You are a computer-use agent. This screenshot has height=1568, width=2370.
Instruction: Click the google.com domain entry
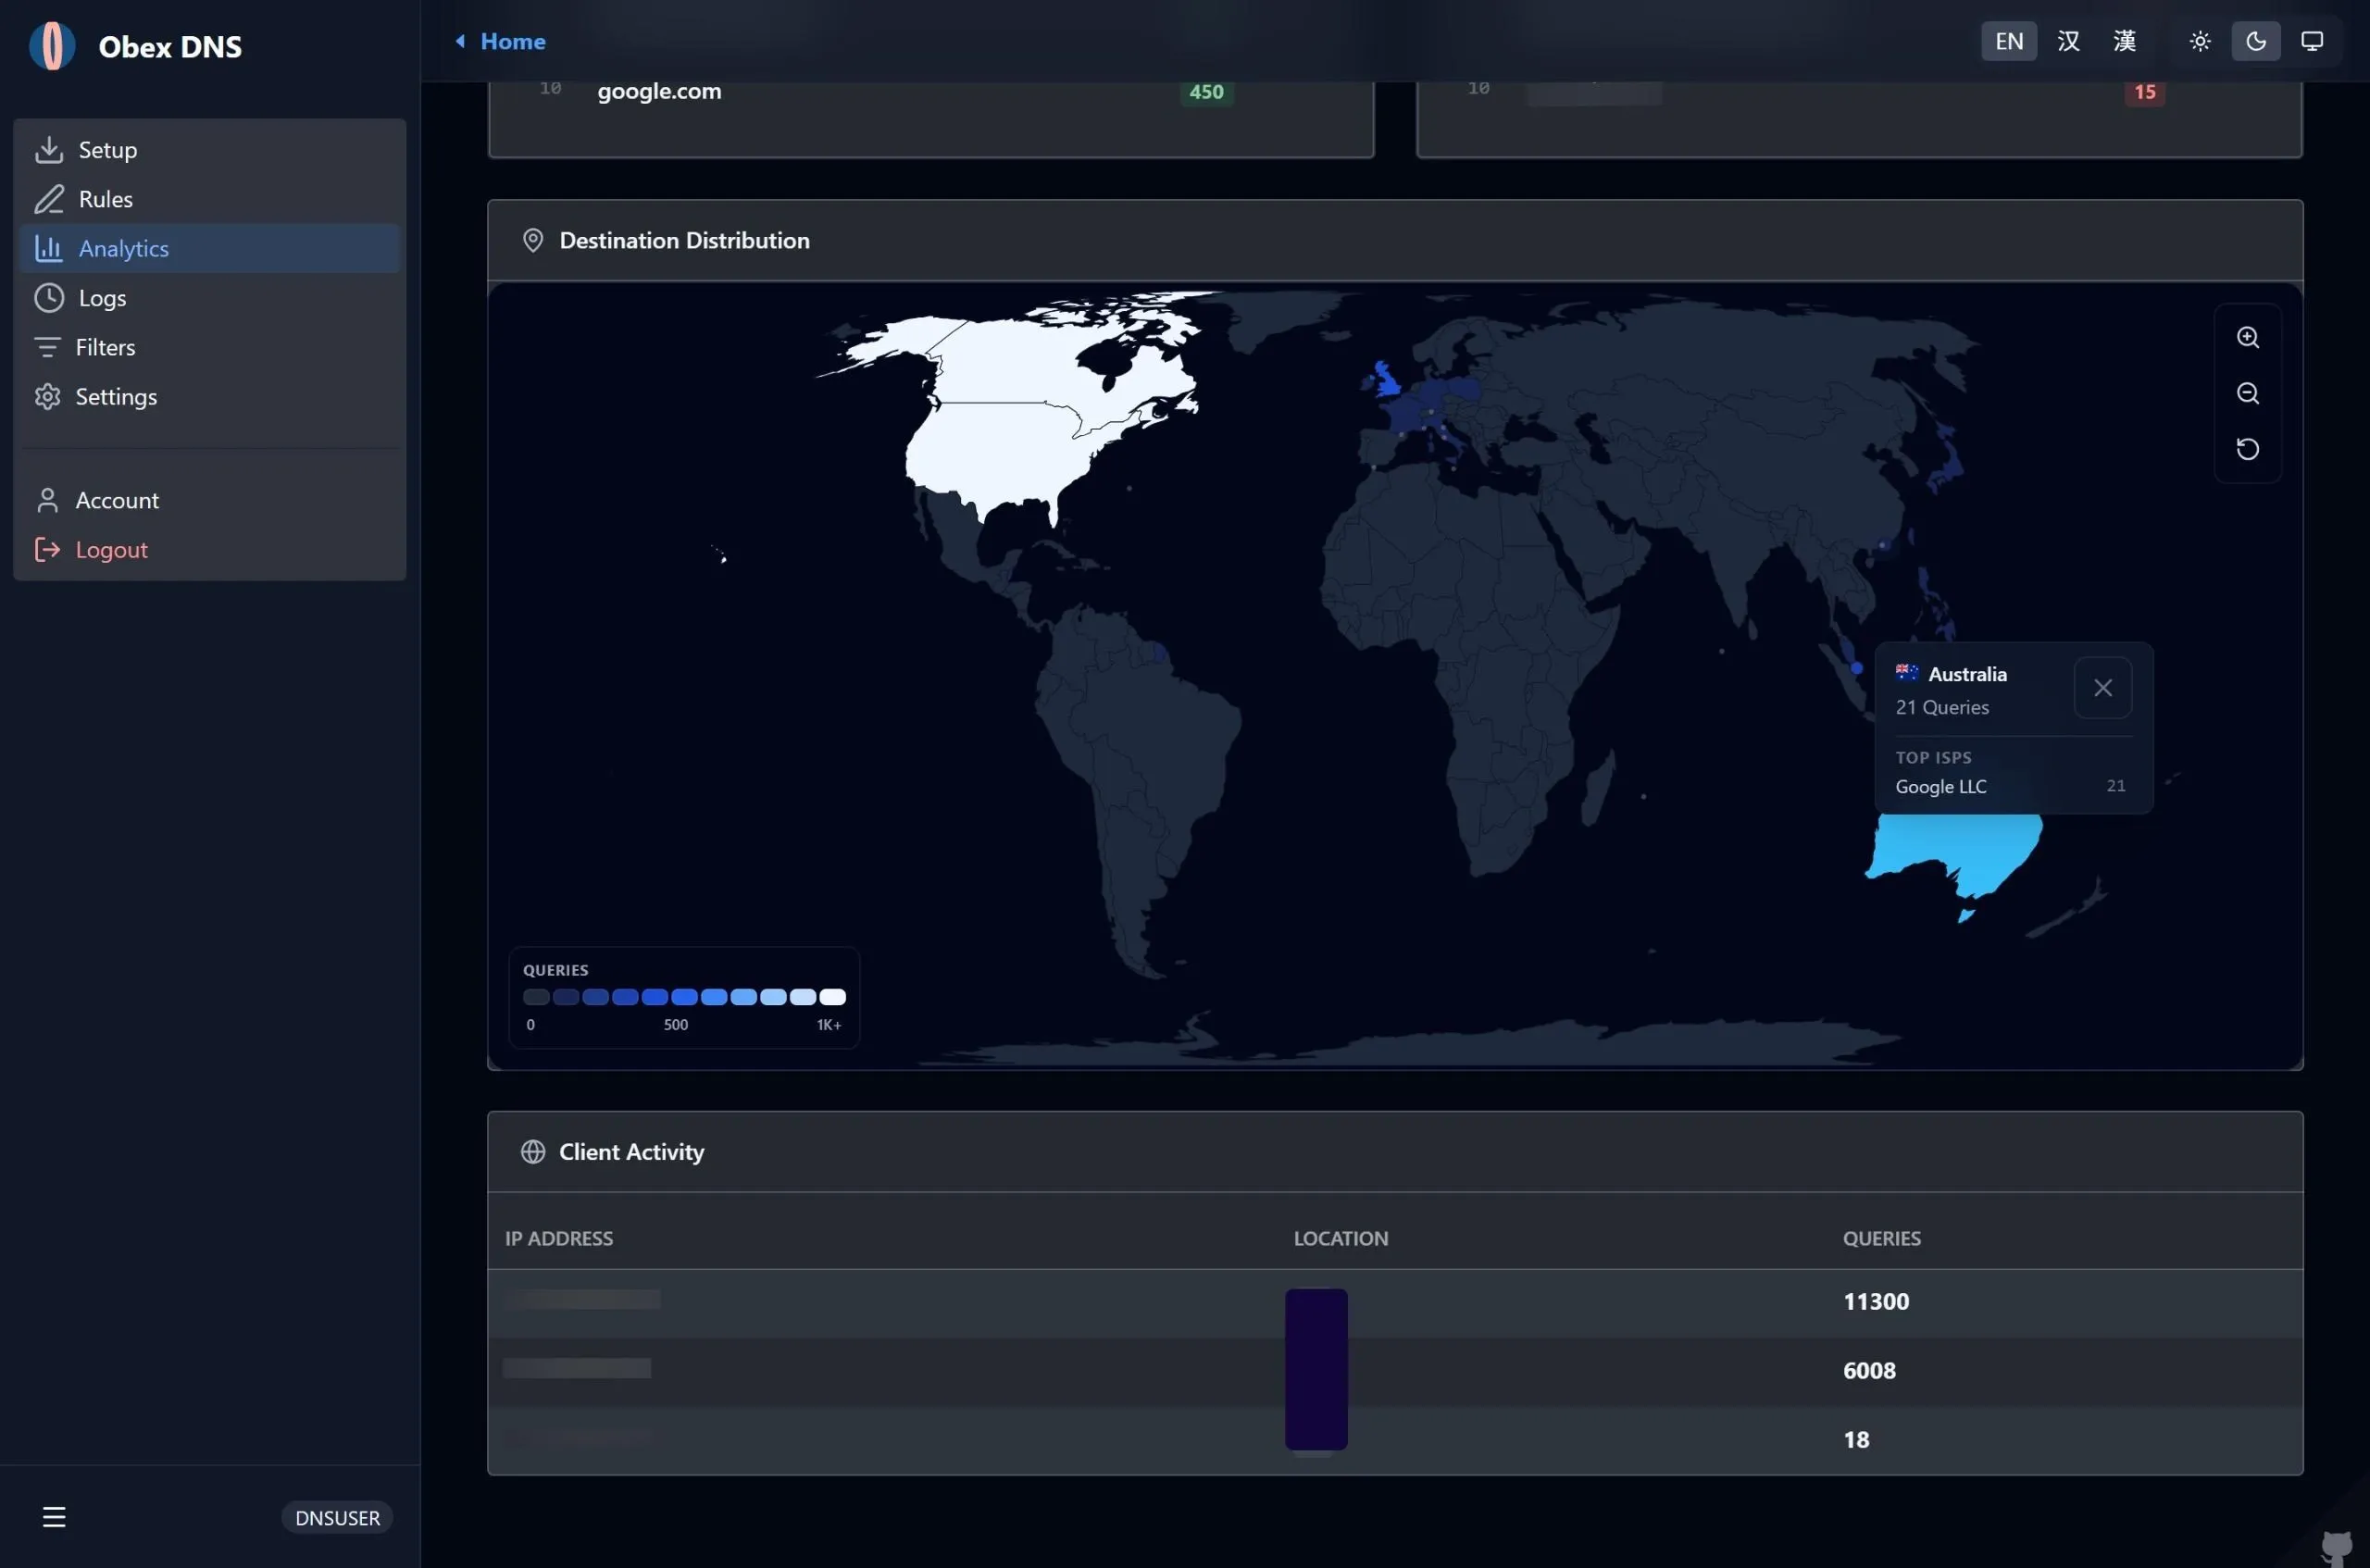click(659, 91)
